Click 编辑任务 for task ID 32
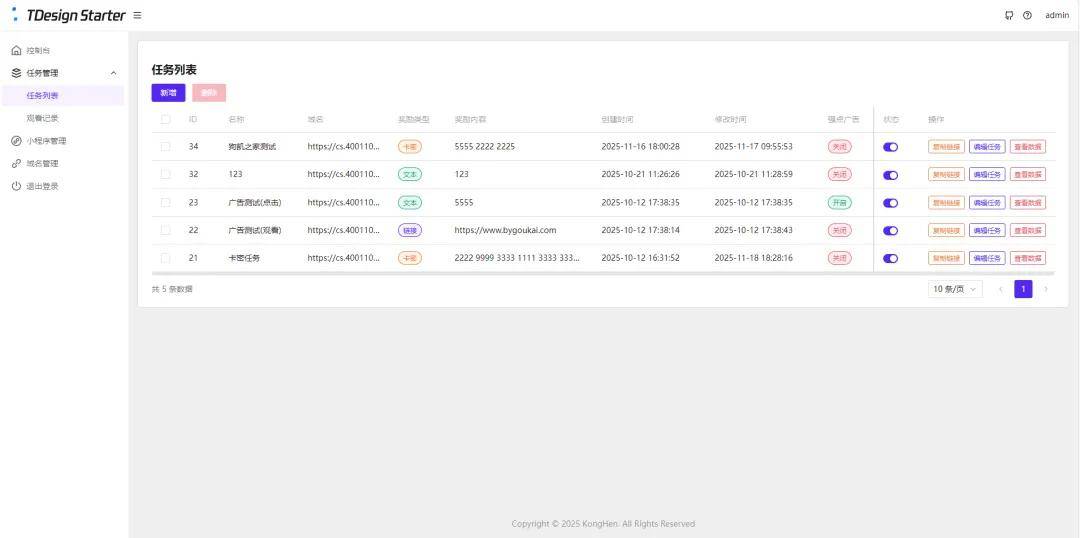Viewport: 1080px width, 538px height. click(x=986, y=175)
